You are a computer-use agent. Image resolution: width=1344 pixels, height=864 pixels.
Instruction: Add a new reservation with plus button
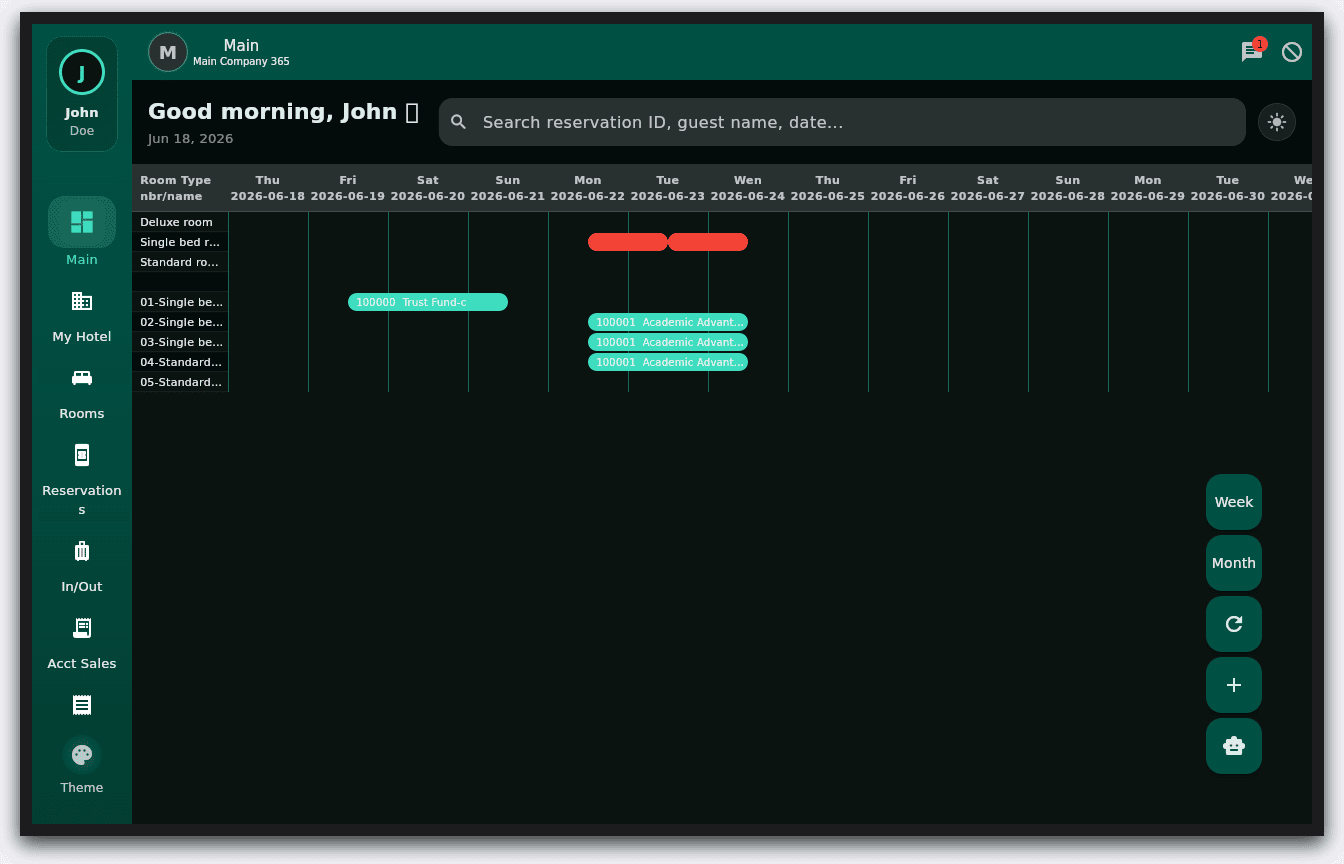point(1234,685)
